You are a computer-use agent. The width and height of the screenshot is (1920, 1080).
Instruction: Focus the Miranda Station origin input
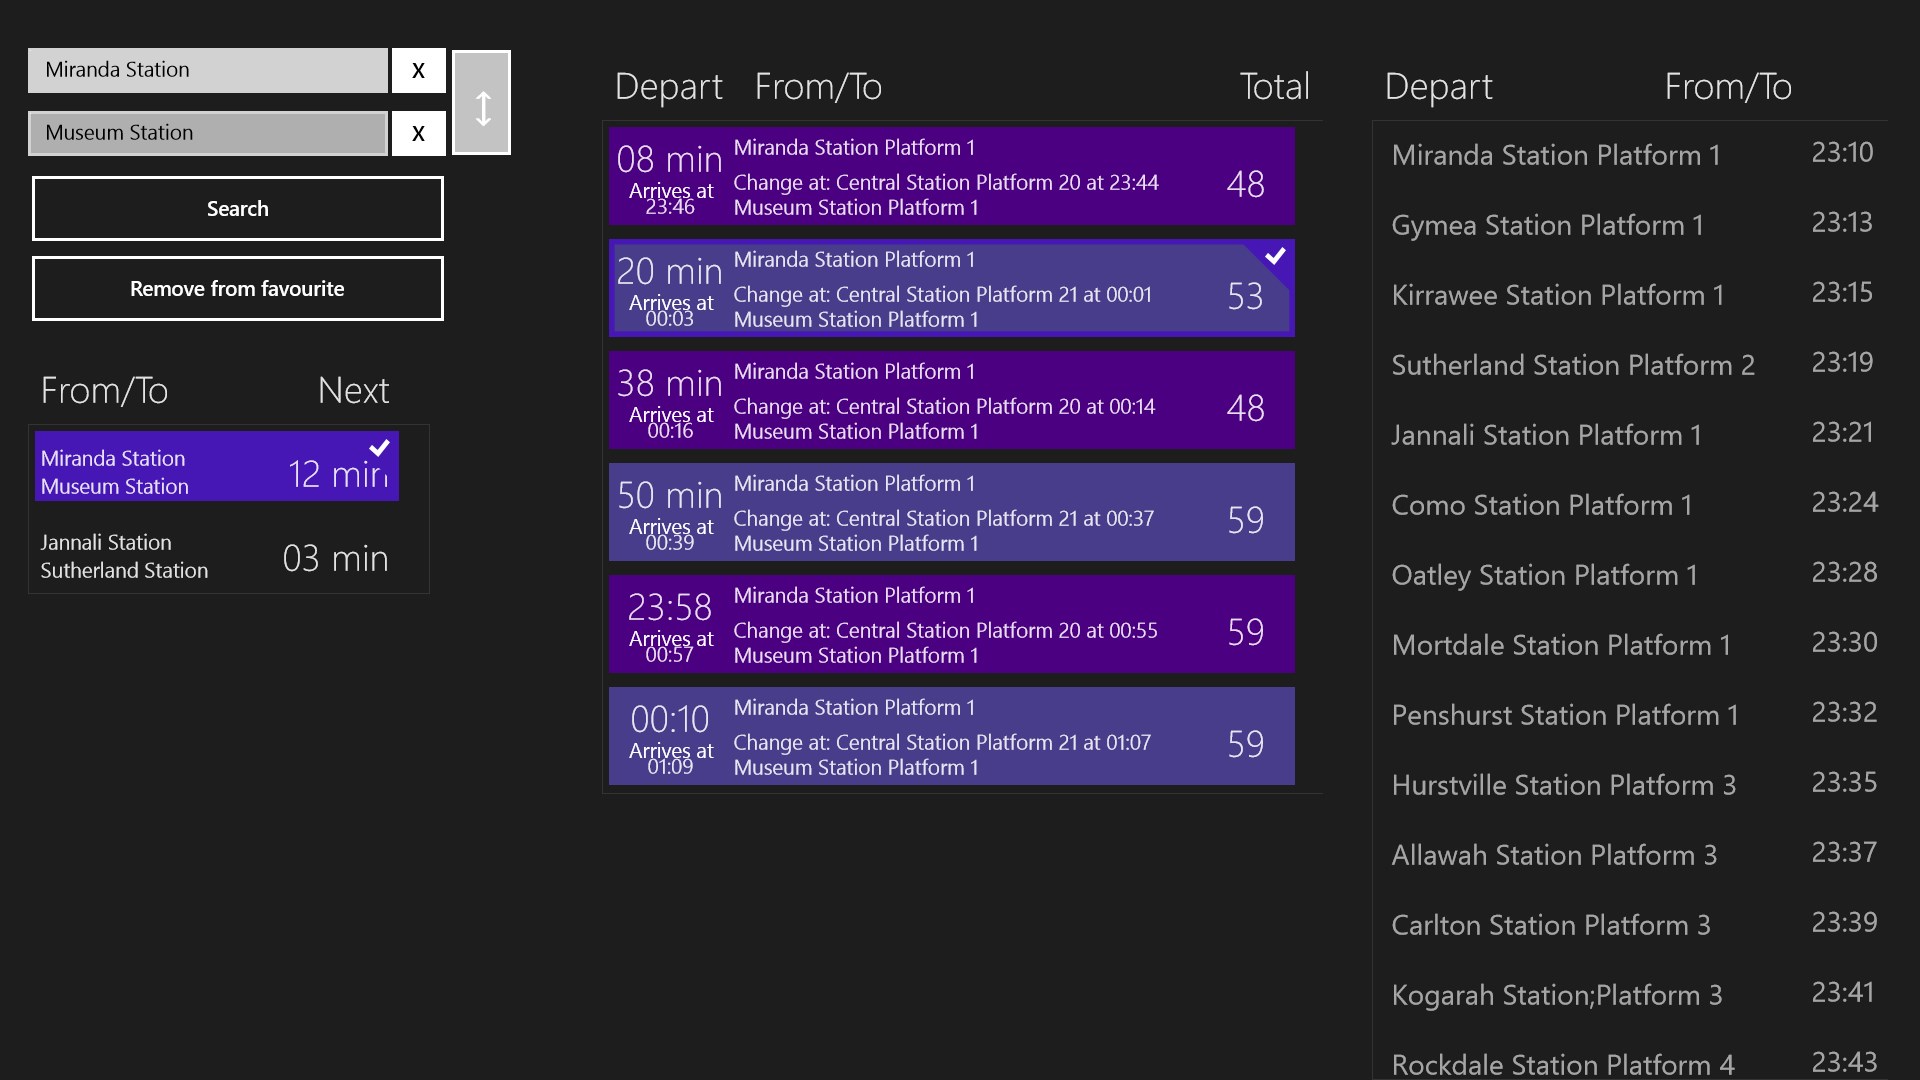207,70
